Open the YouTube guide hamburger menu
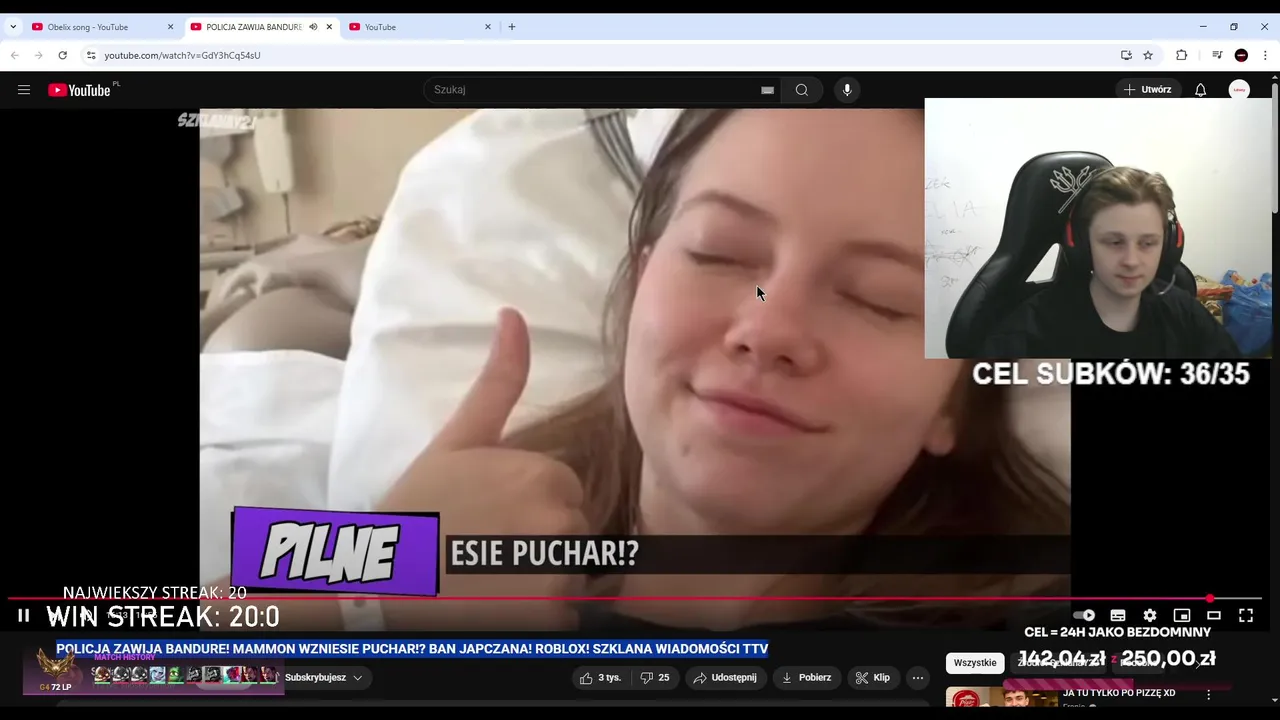Screen dimensions: 1280x720 tap(24, 90)
